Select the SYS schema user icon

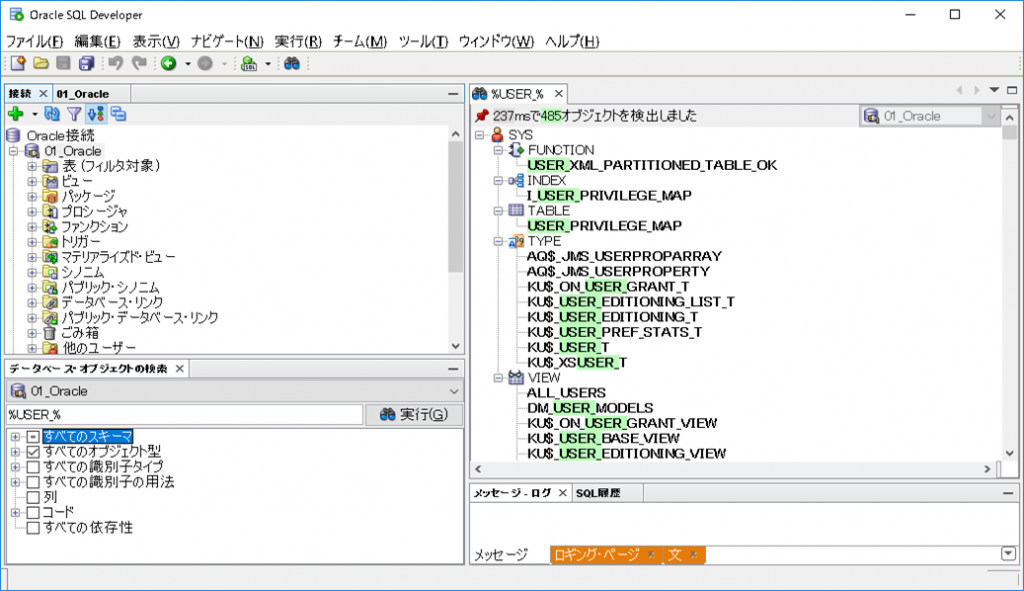pos(498,135)
